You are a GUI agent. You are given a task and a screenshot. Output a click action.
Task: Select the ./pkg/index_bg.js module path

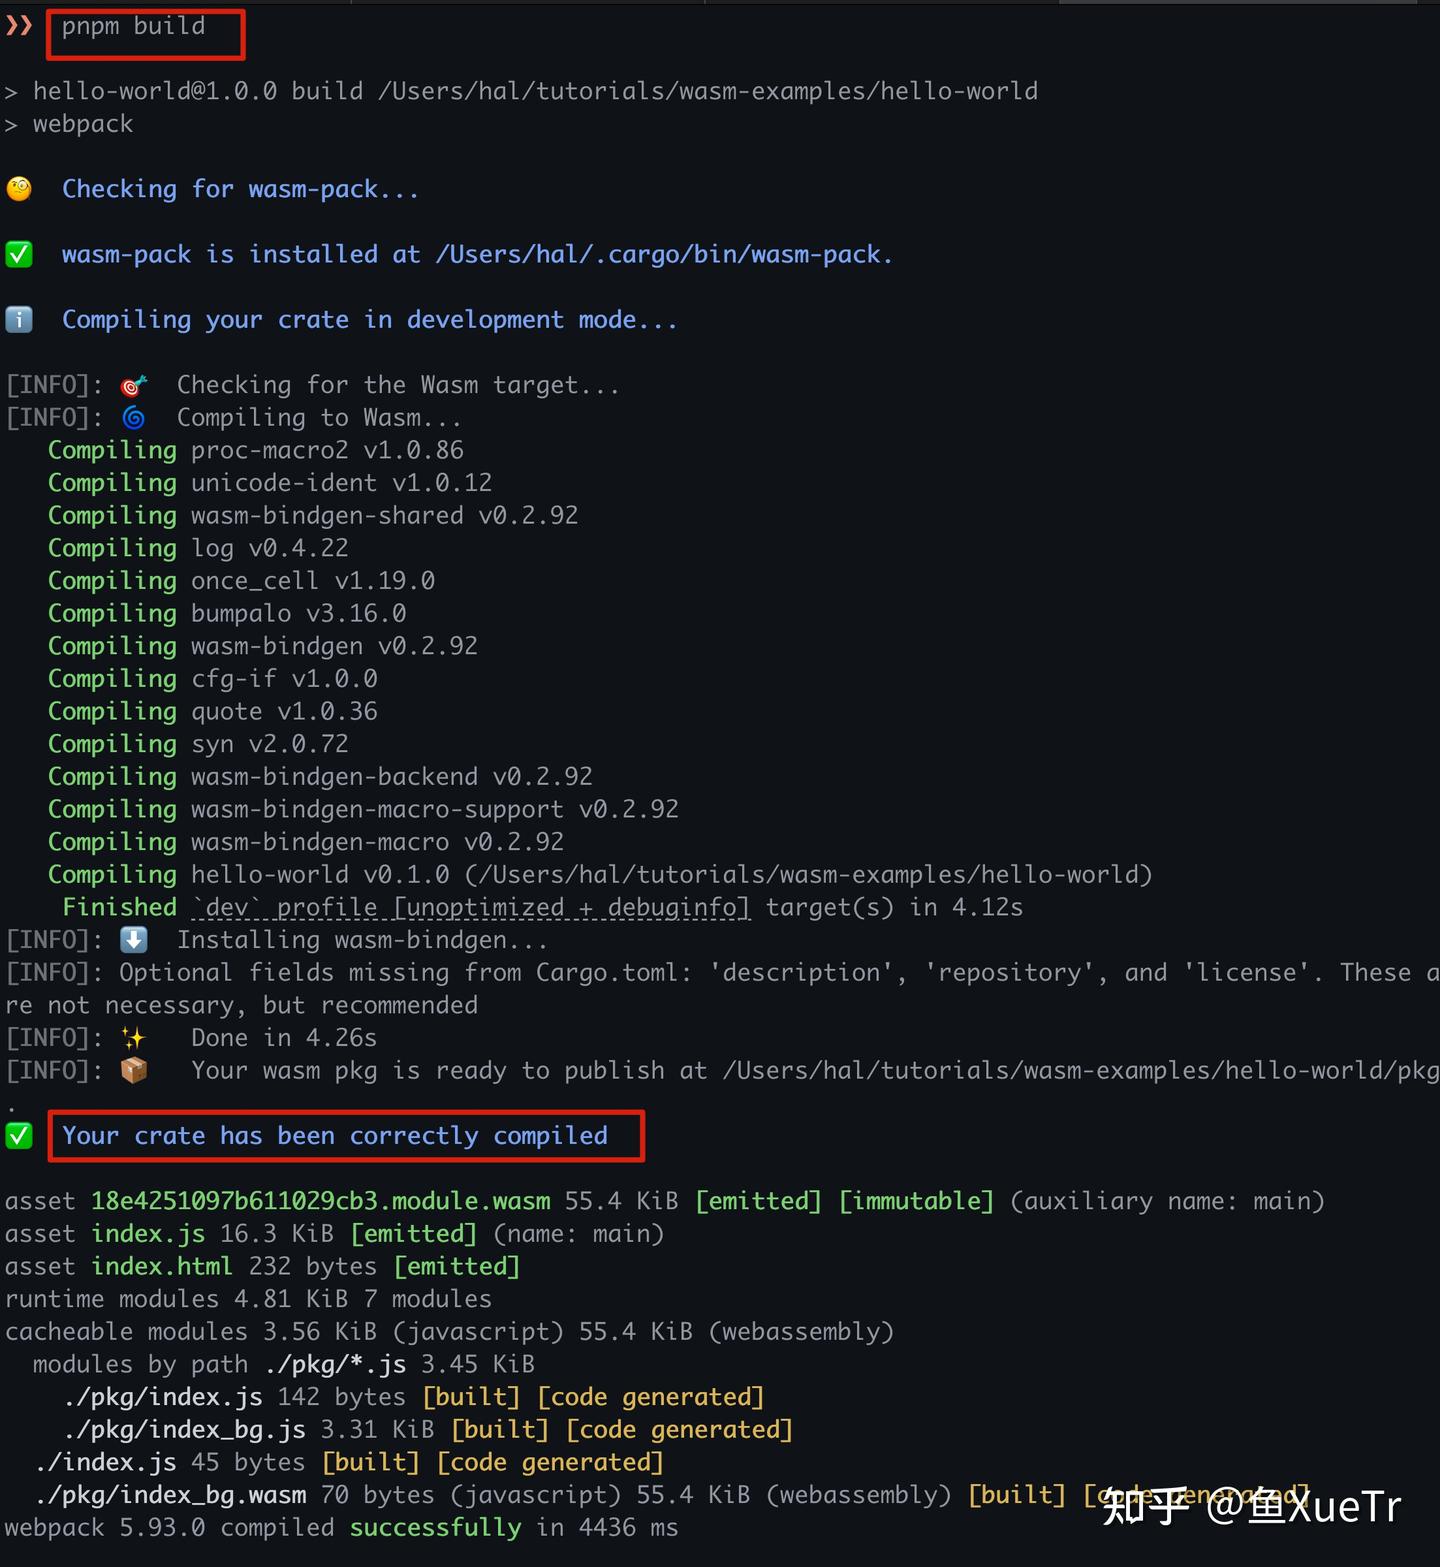coord(184,1428)
